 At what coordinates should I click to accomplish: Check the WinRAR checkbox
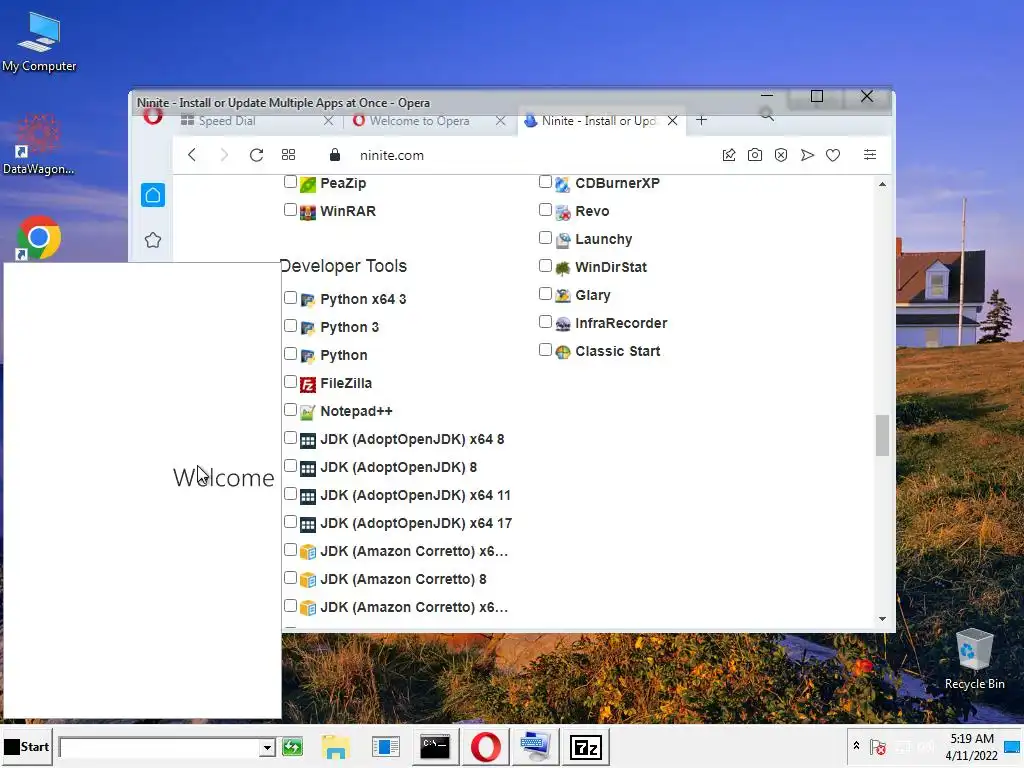[x=291, y=210]
